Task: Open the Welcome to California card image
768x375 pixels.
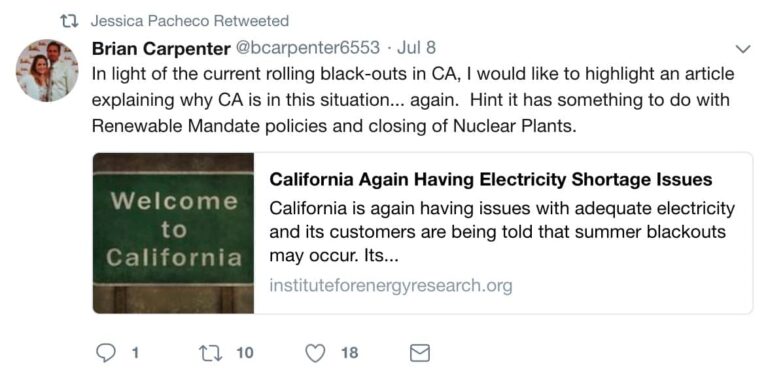Action: pyautogui.click(x=173, y=233)
